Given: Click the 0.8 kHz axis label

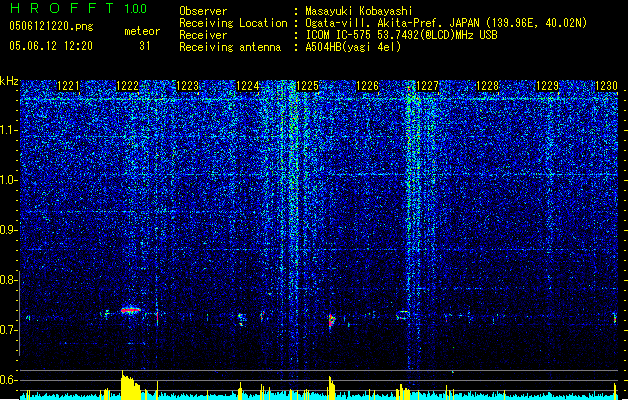Looking at the screenshot, I should pos(9,280).
